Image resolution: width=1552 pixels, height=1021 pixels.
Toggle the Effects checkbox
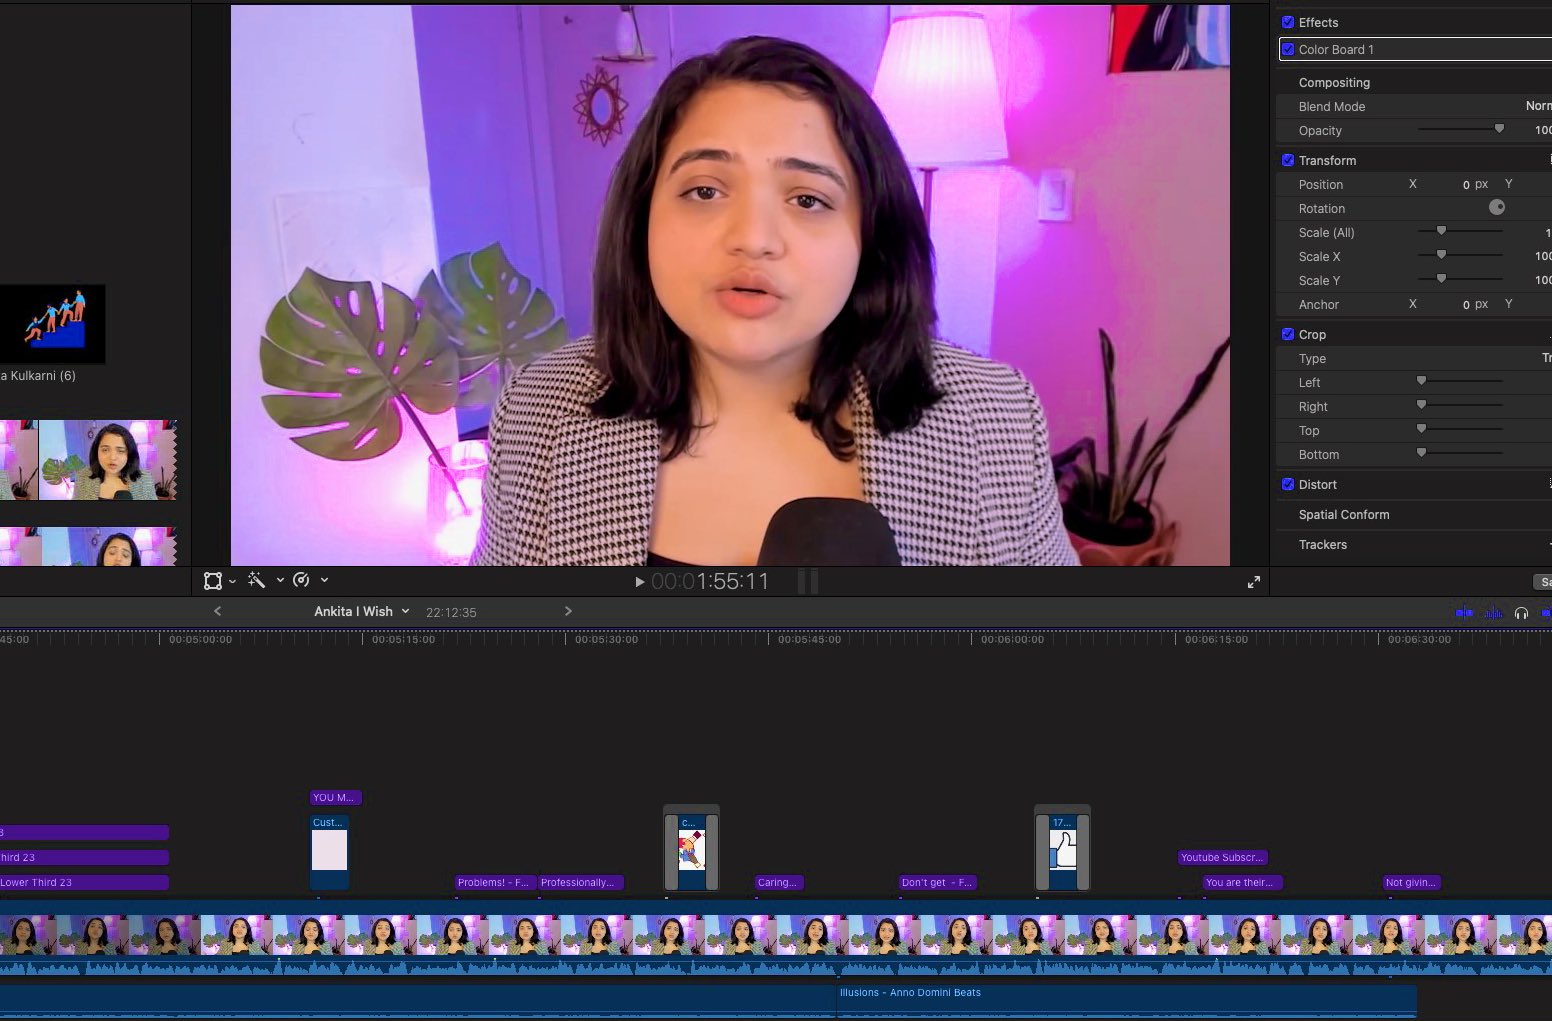click(x=1288, y=22)
